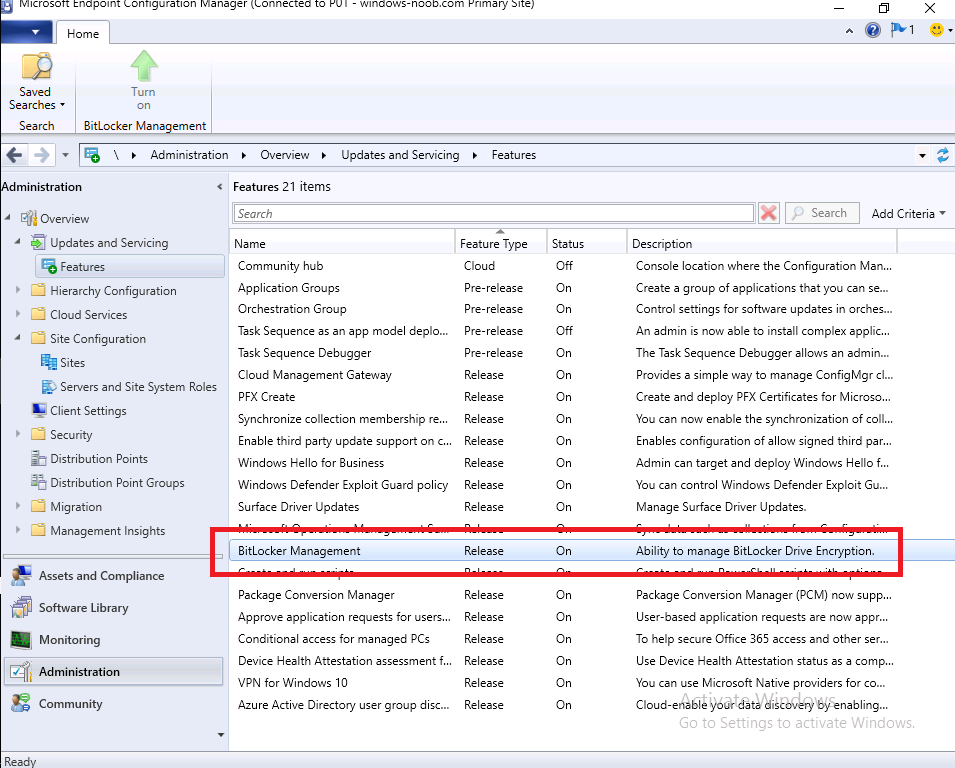The image size is (955, 768).
Task: Expand the Migration node
Action: 18,506
